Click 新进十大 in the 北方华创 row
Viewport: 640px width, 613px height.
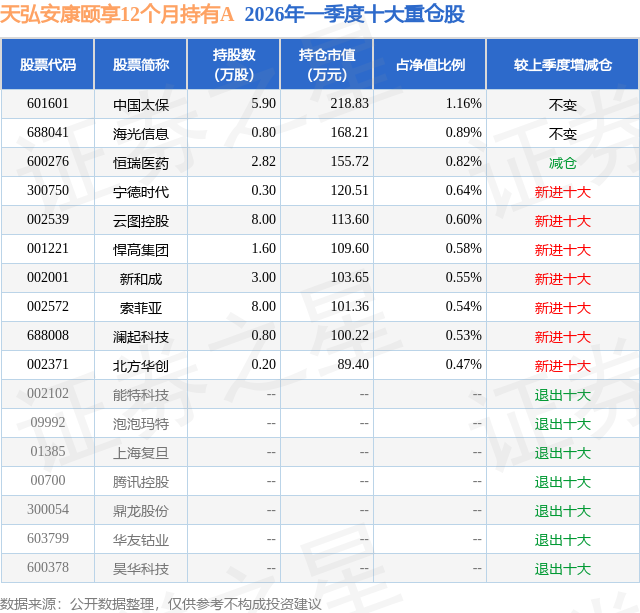(562, 366)
